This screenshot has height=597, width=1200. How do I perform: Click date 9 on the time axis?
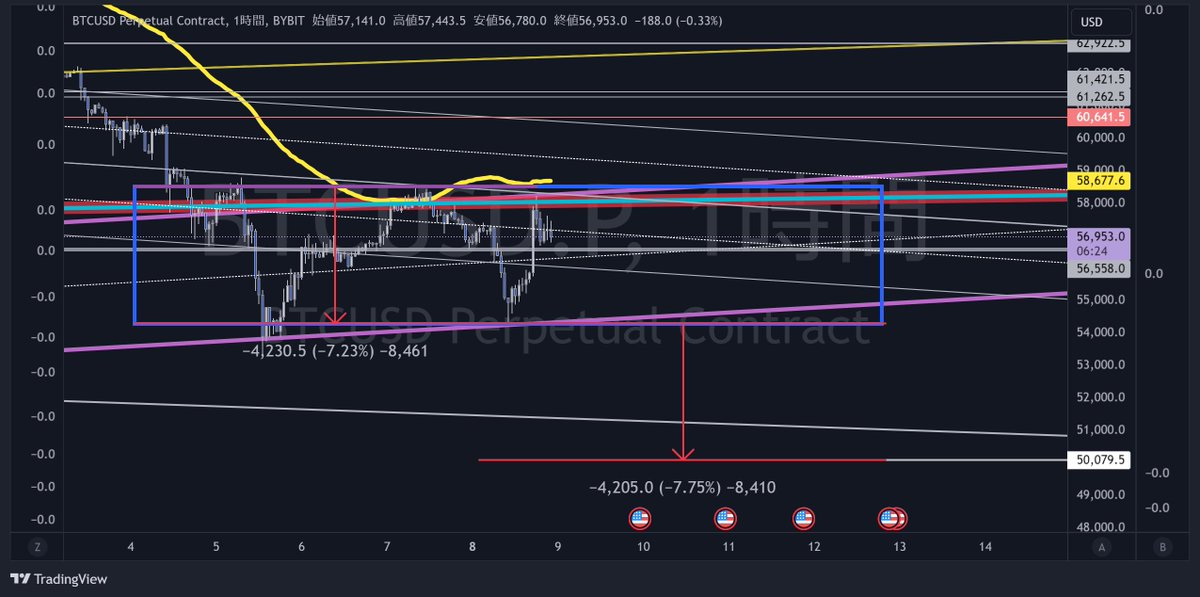tap(557, 547)
